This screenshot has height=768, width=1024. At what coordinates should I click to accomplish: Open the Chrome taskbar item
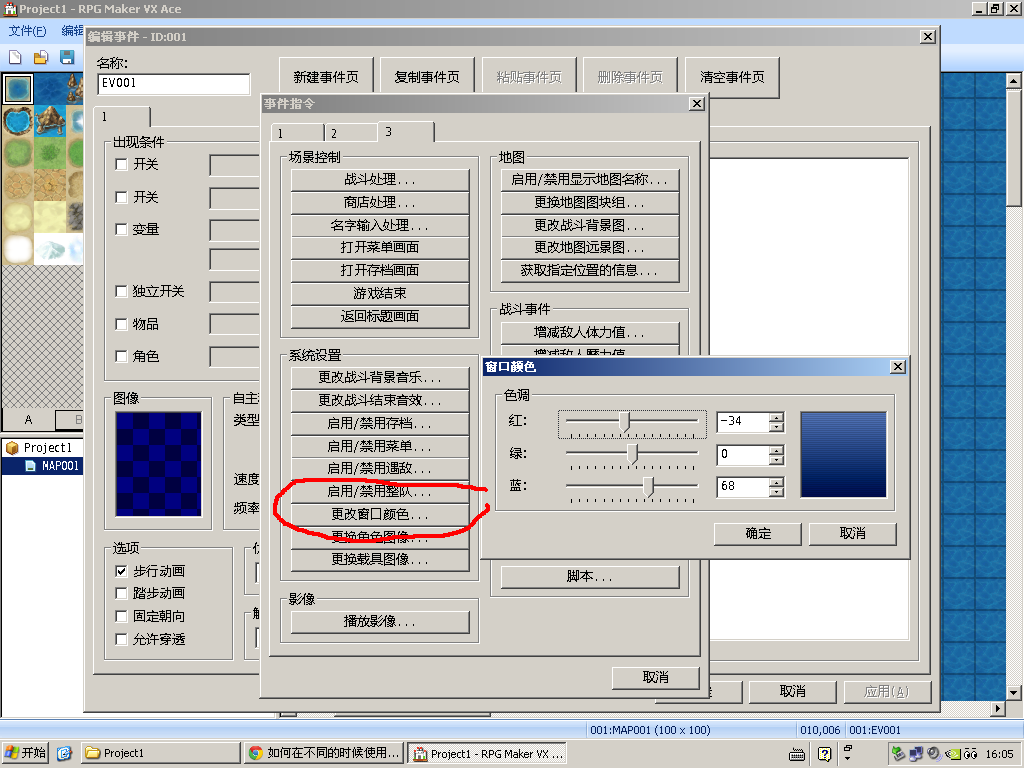324,753
